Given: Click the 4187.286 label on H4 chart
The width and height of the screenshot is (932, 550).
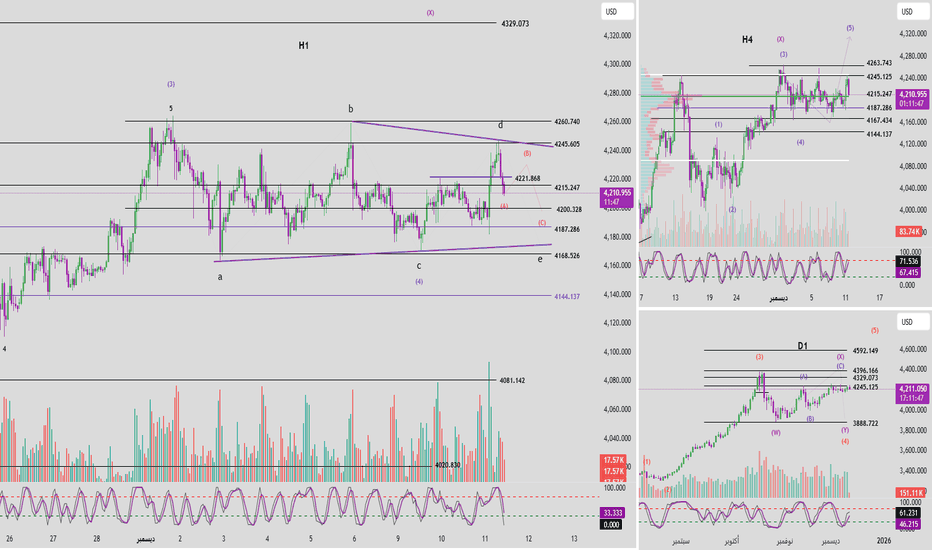Looking at the screenshot, I should pyautogui.click(x=879, y=108).
